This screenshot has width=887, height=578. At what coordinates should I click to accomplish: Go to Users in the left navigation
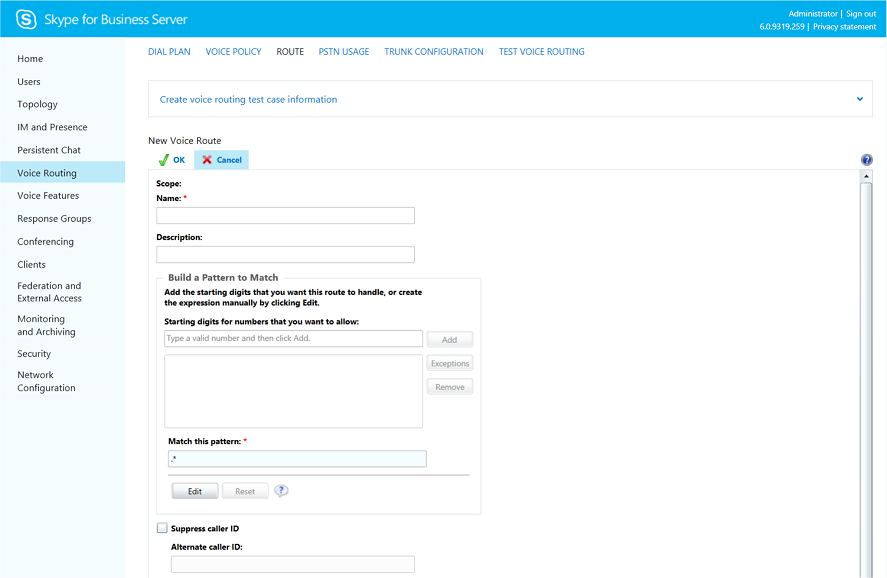coord(29,82)
